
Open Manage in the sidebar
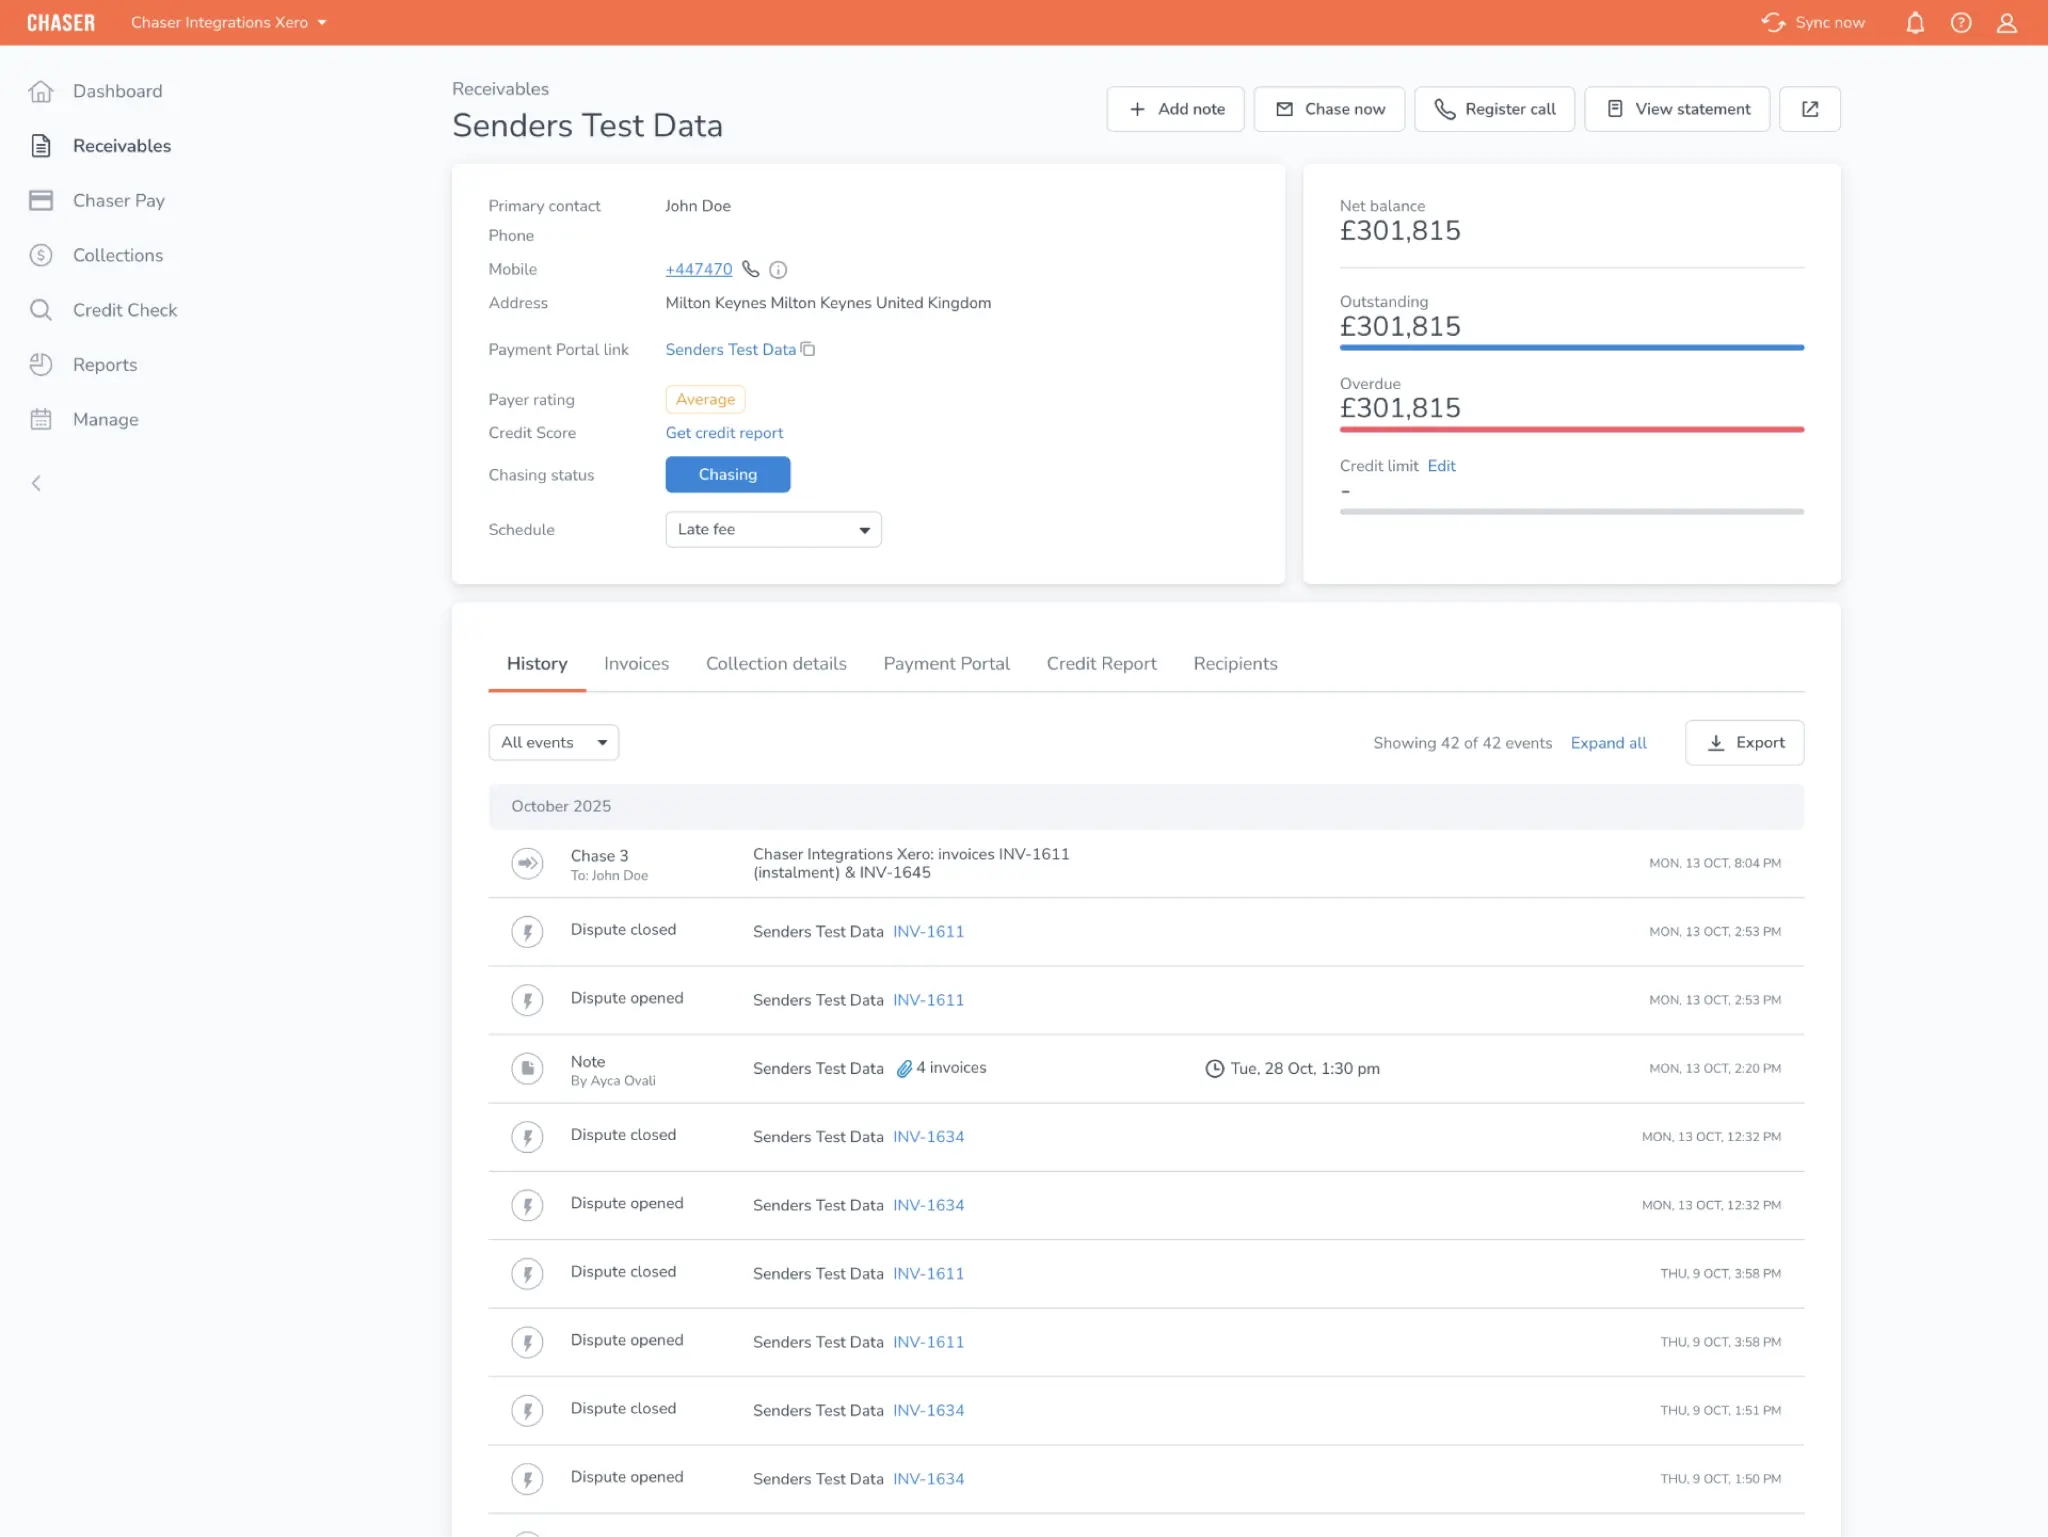click(106, 419)
